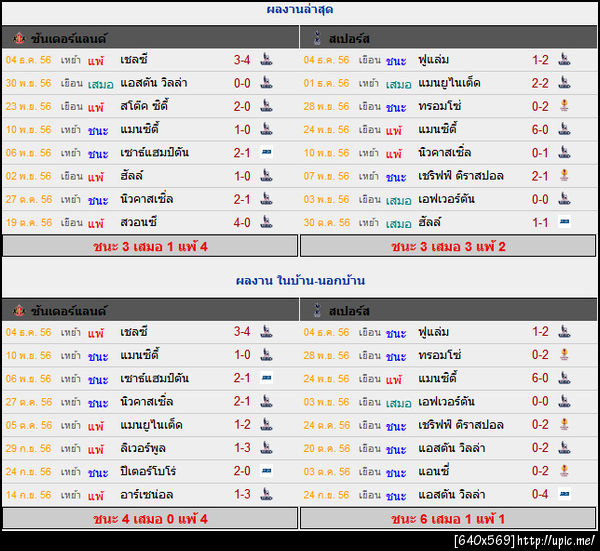Click the league icon in the อาร์เซน่อล 1-3 row
600x551 pixels.
[x=266, y=494]
